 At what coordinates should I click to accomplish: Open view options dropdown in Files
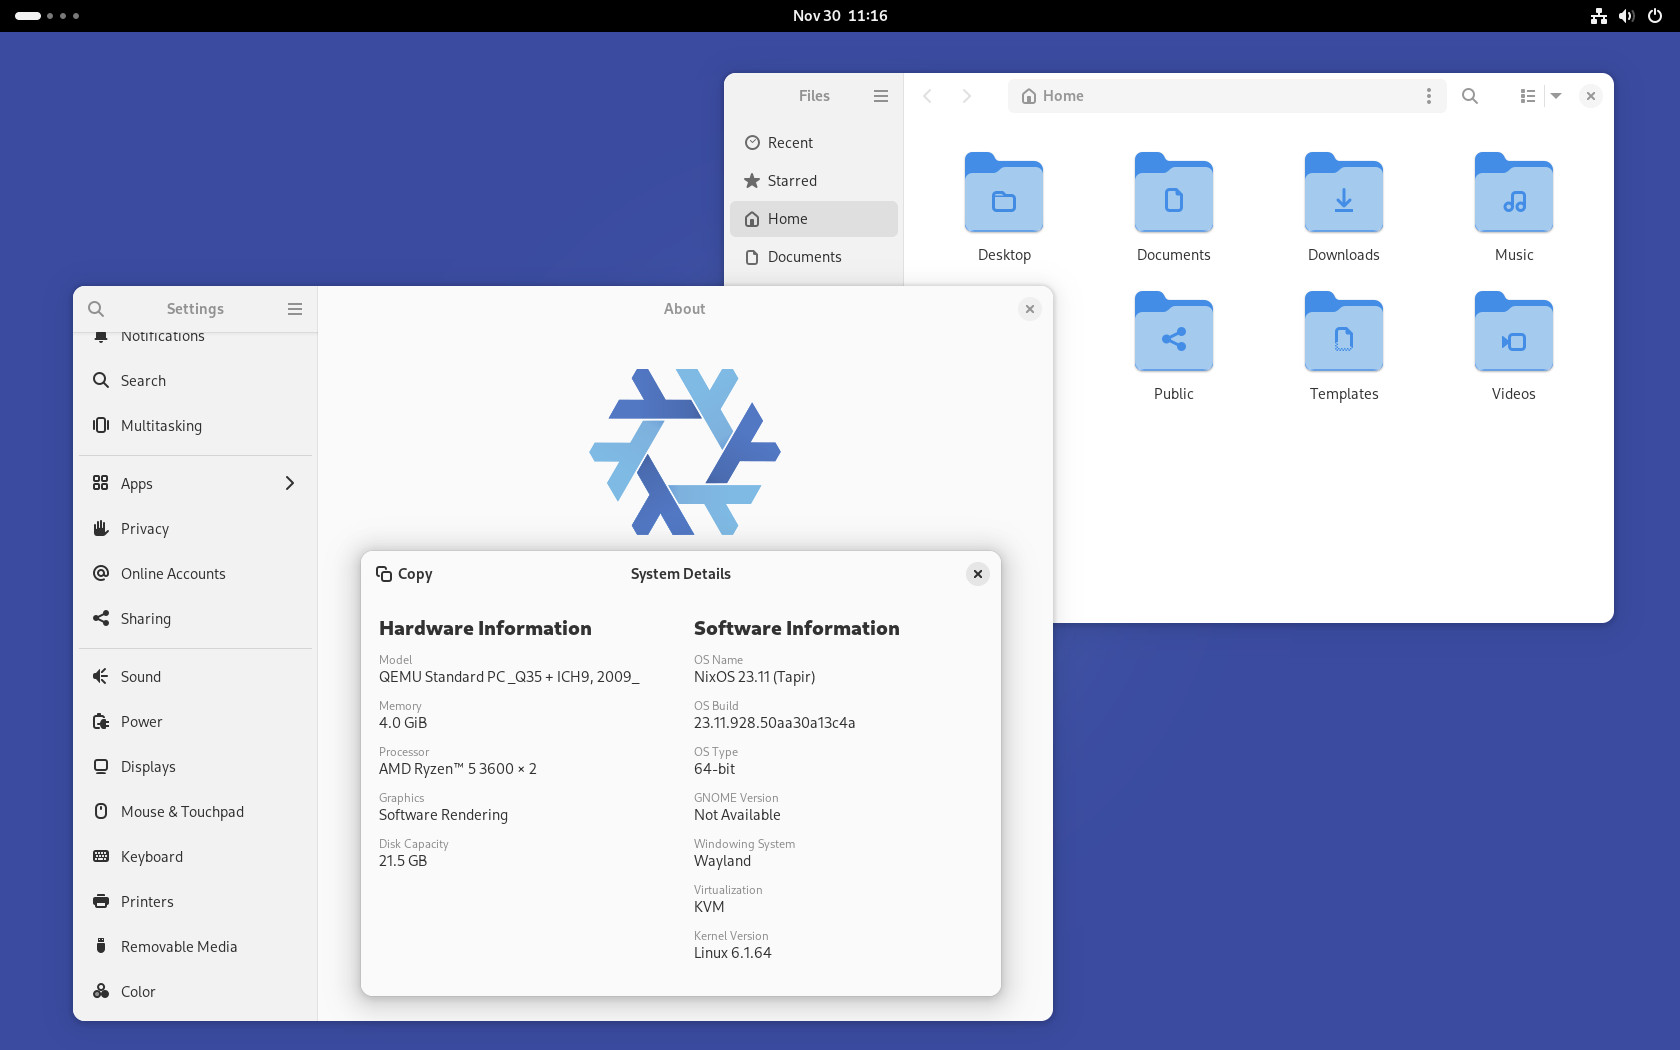coord(1556,96)
